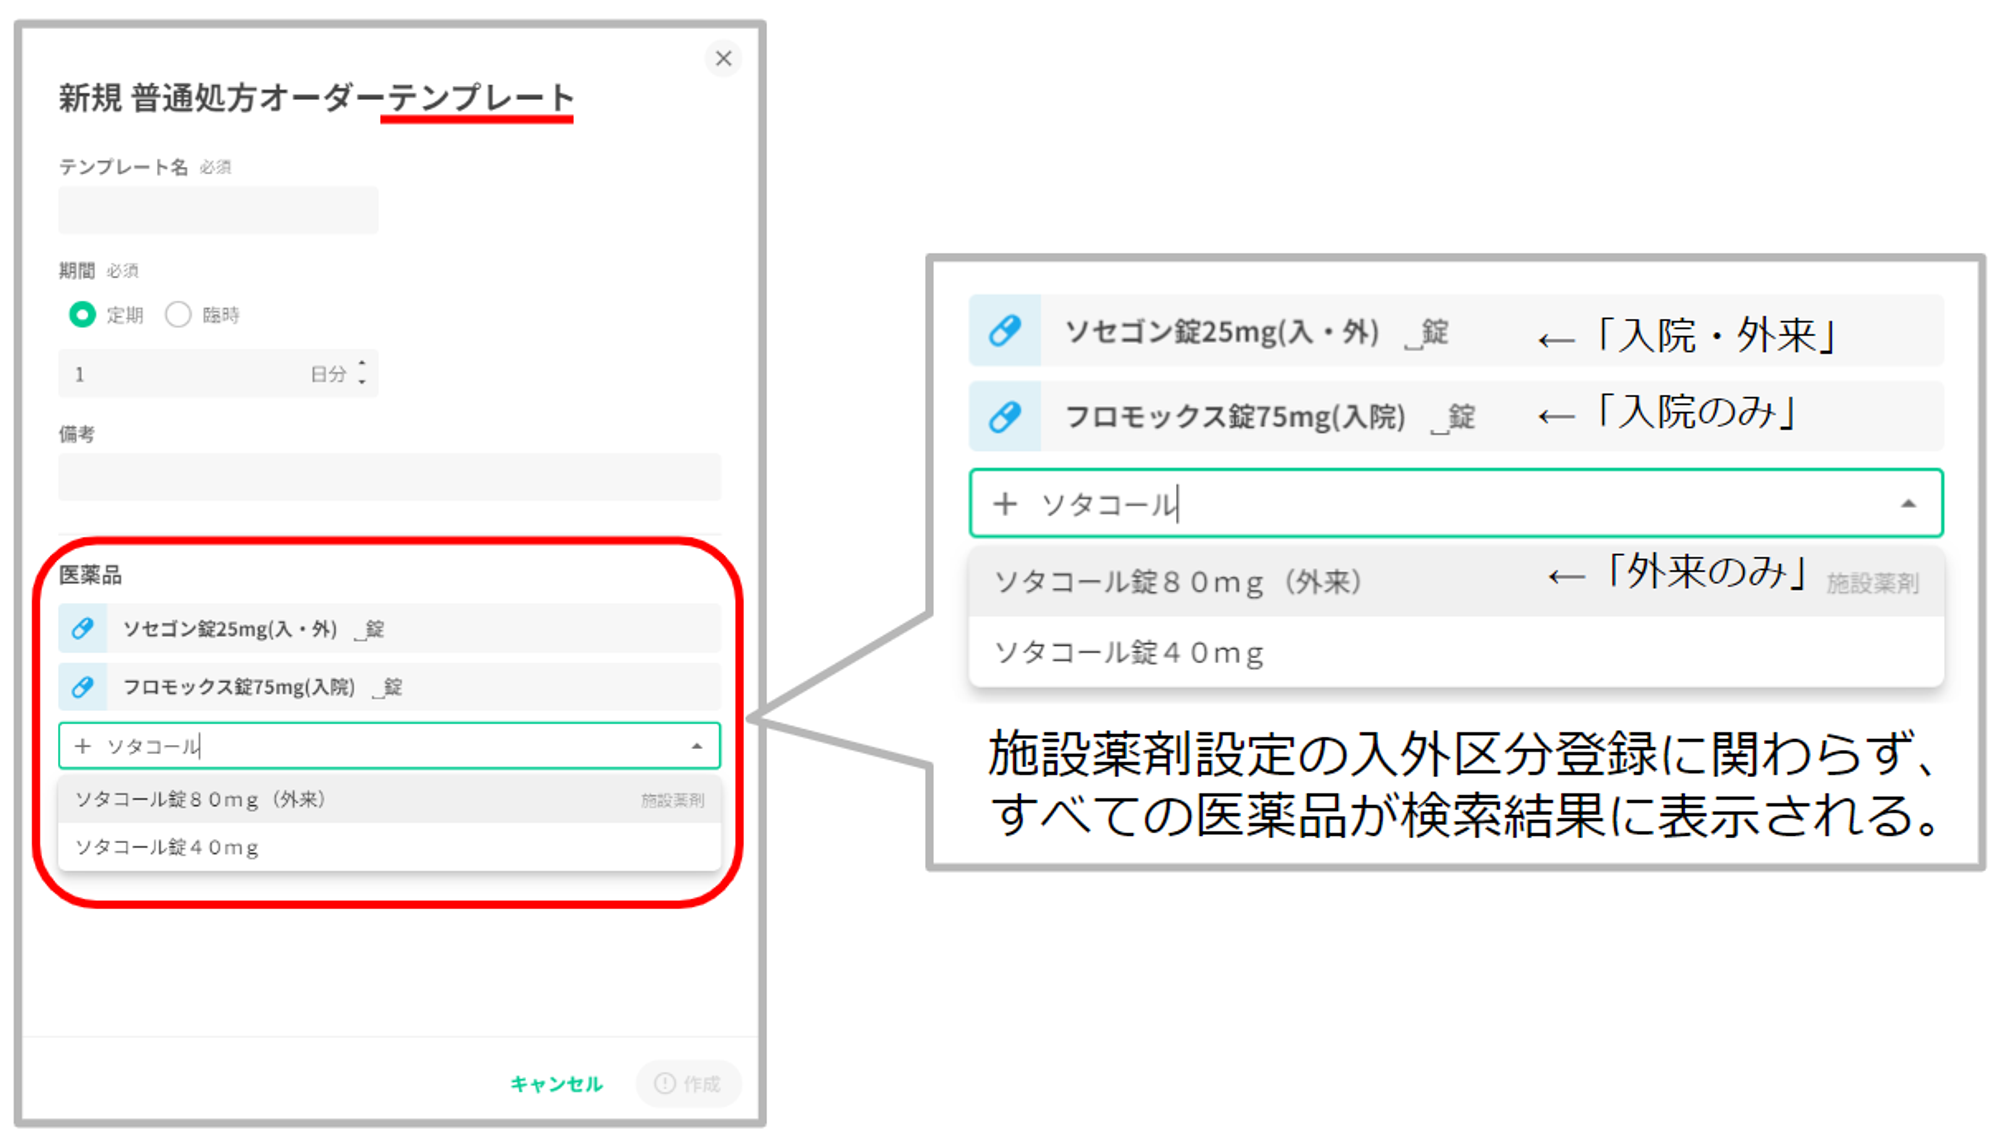This screenshot has height=1143, width=2000.
Task: Close the template dialog with X icon
Action: (723, 59)
